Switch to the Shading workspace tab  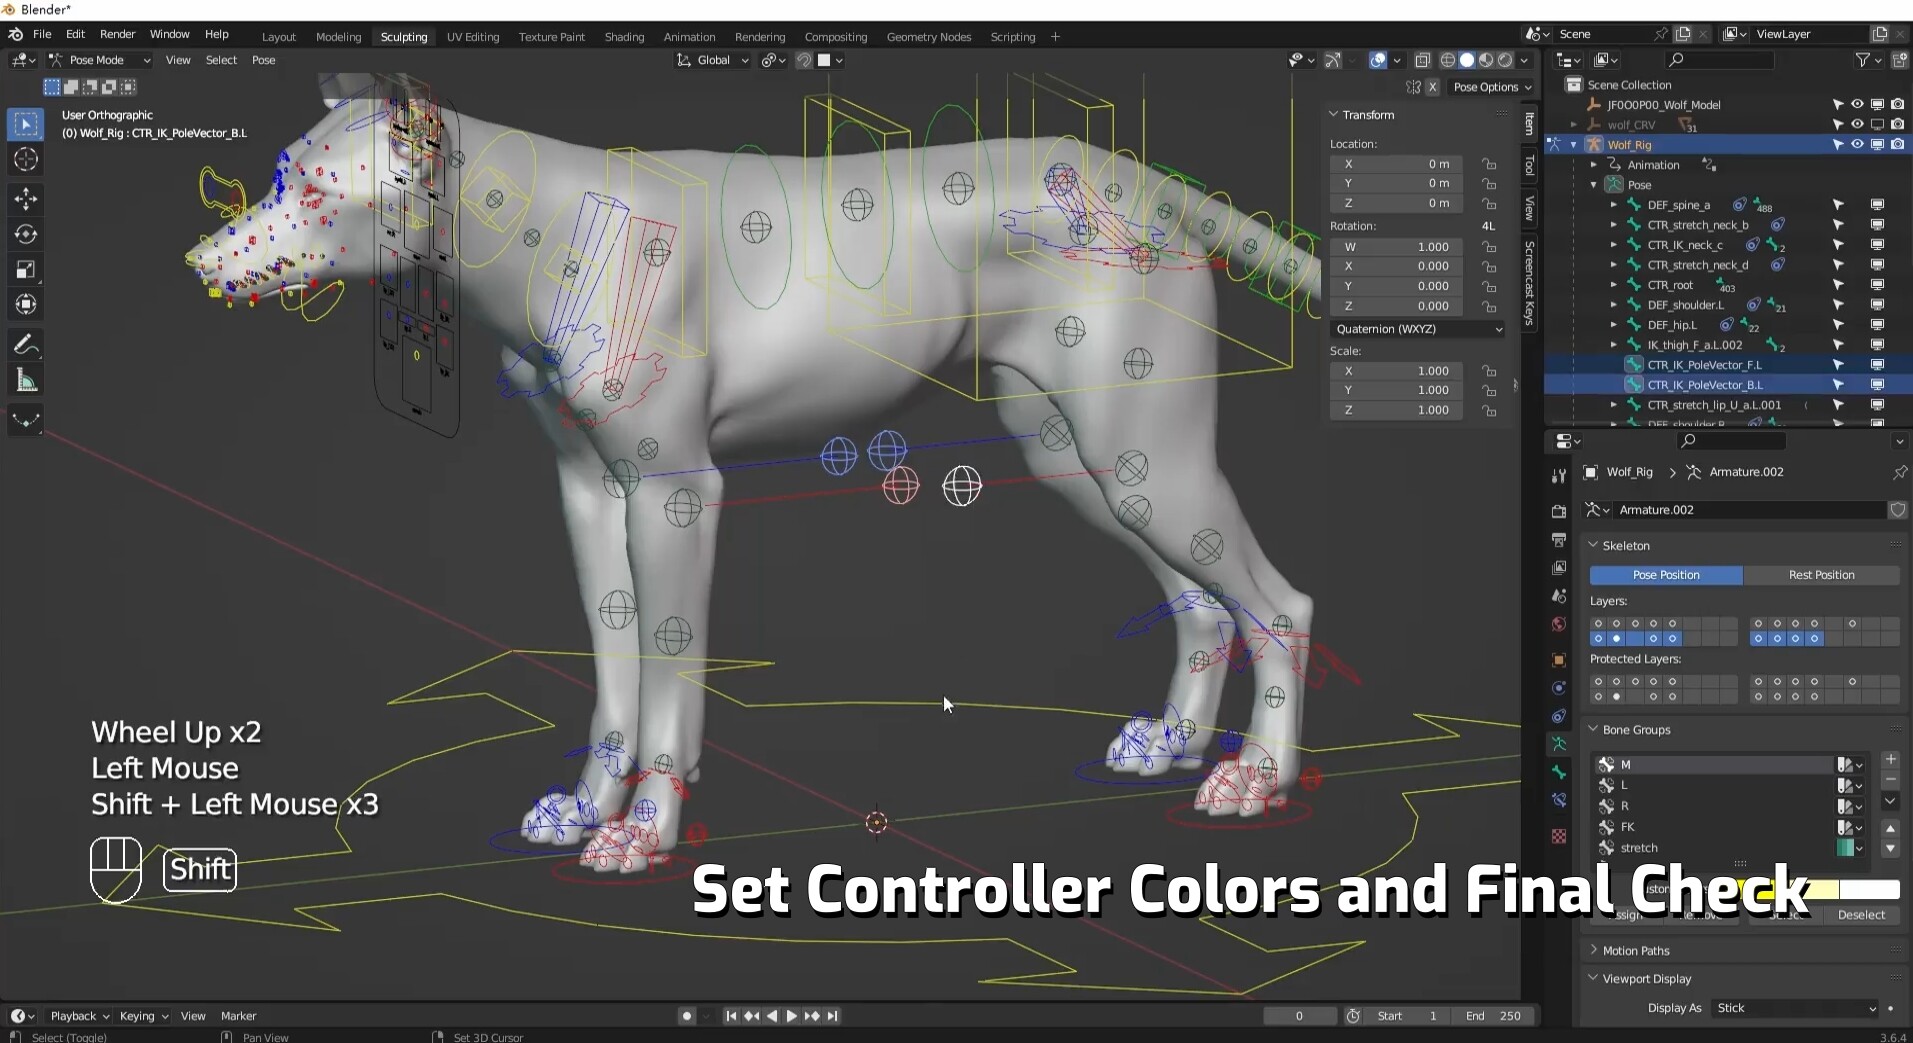[624, 36]
